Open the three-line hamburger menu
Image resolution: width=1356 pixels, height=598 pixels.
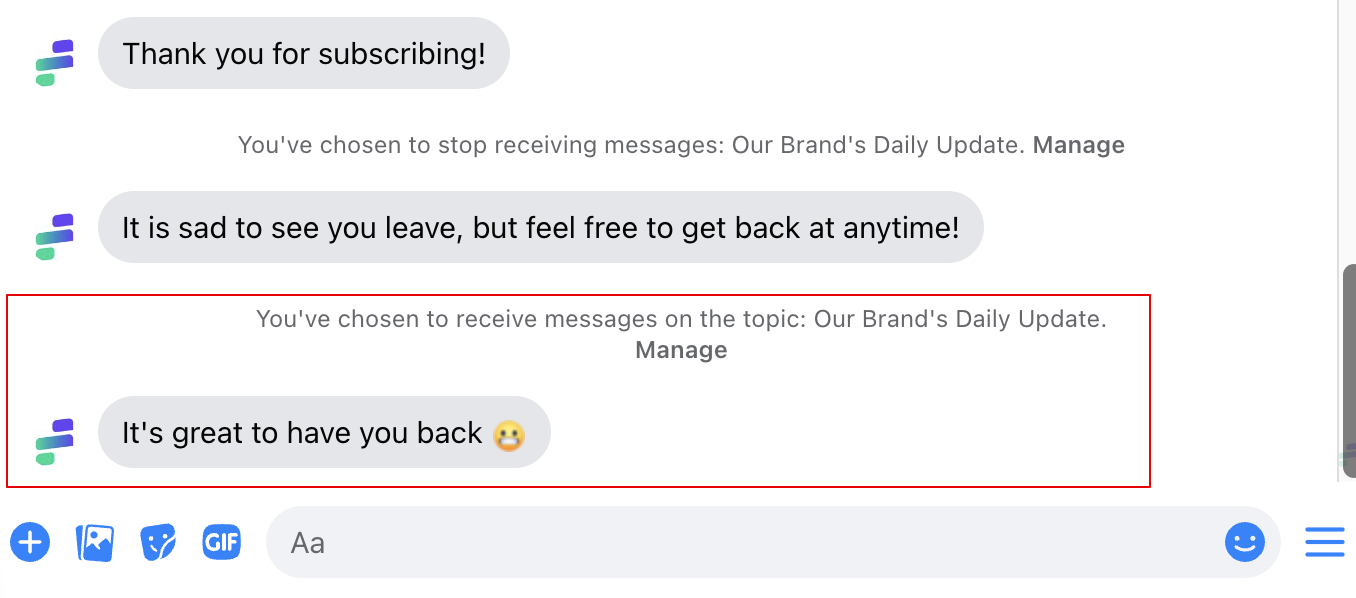[1324, 543]
